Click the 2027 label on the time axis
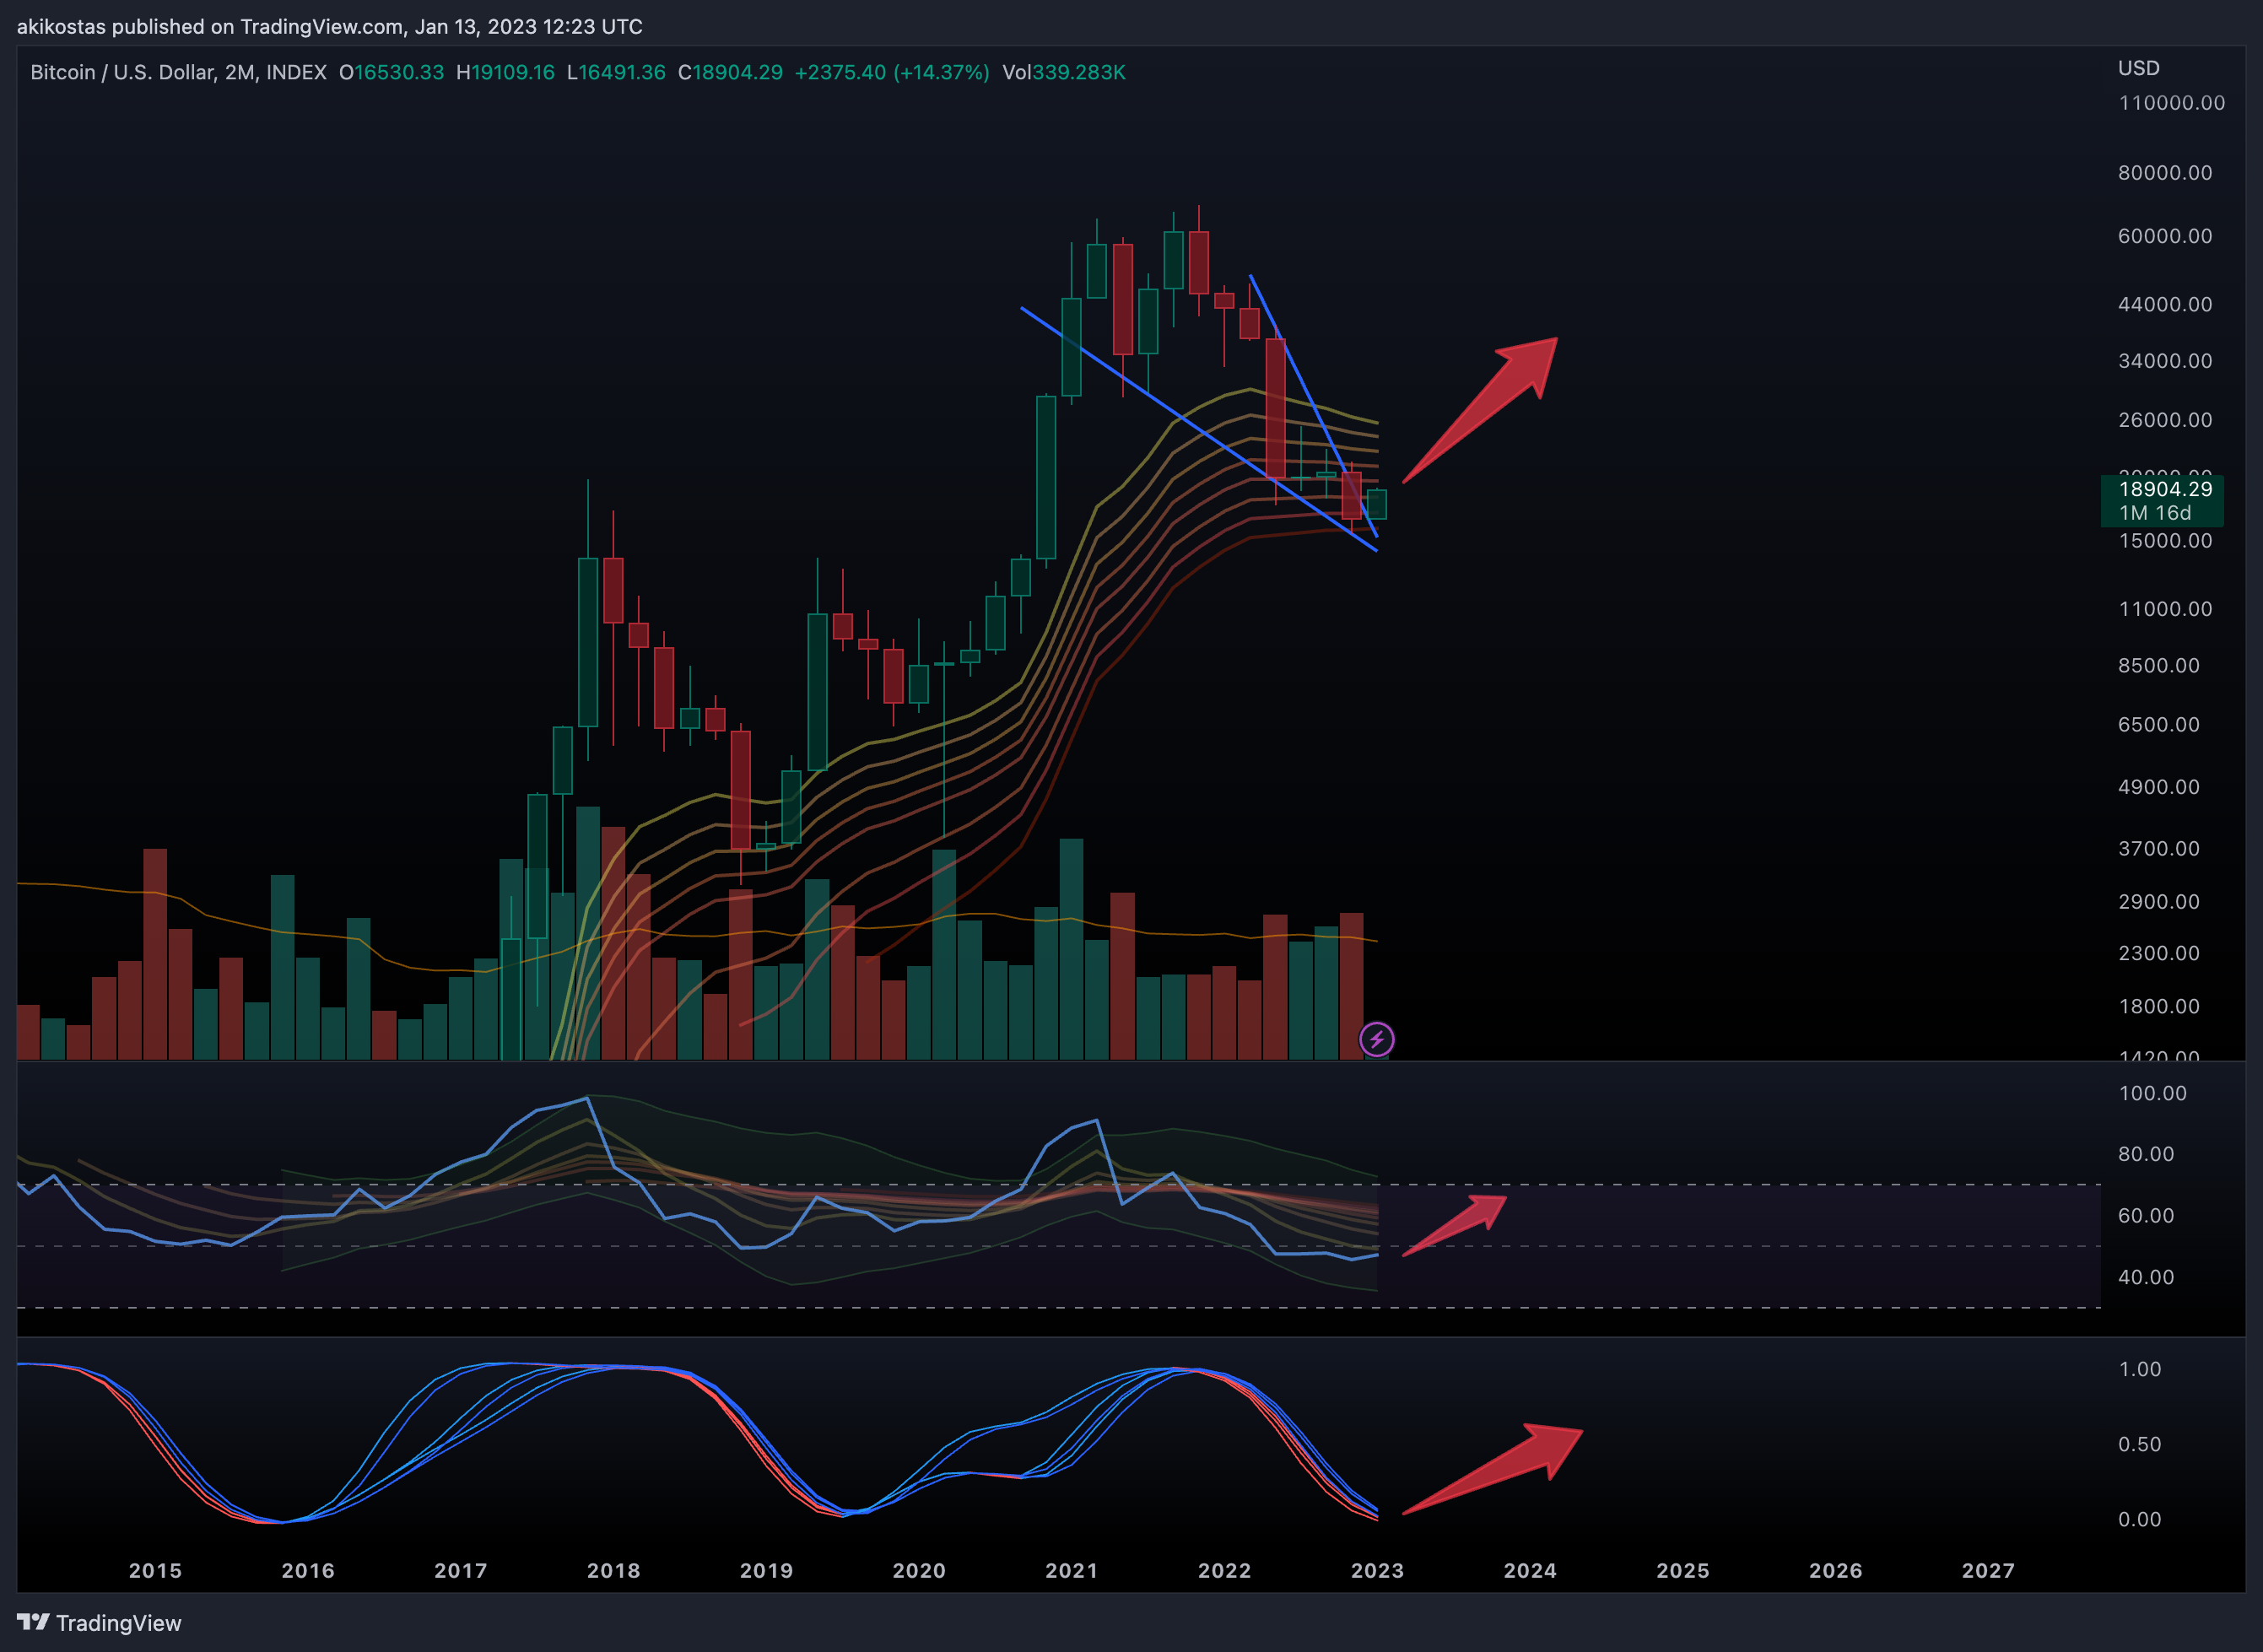The image size is (2263, 1652). tap(1988, 1570)
